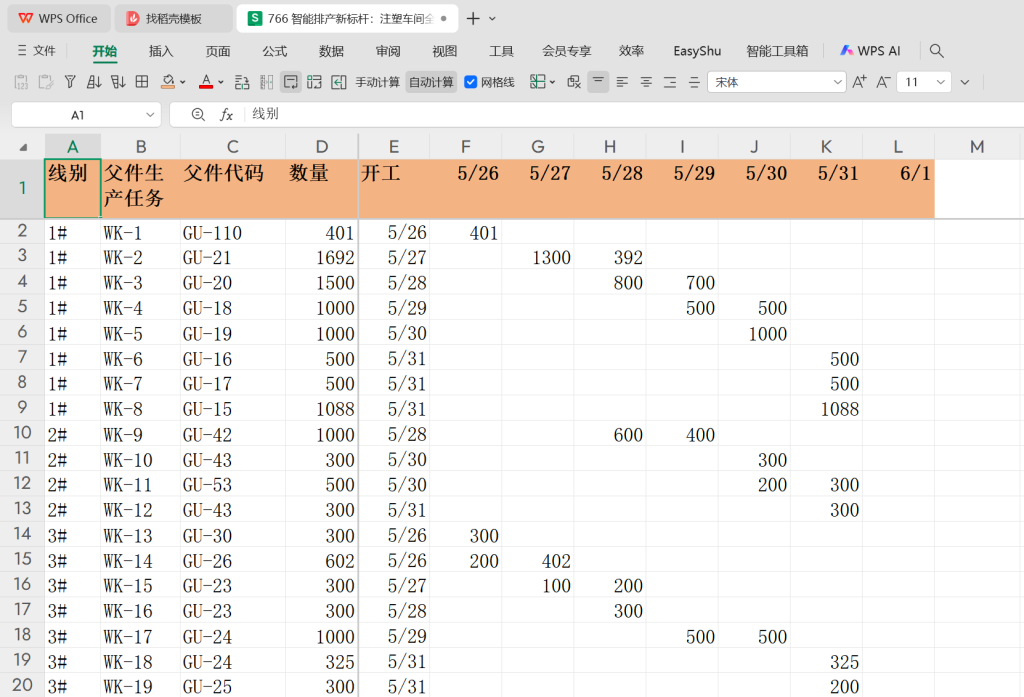The width and height of the screenshot is (1024, 697).
Task: Expand toolbar overflow chevron
Action: pos(965,82)
